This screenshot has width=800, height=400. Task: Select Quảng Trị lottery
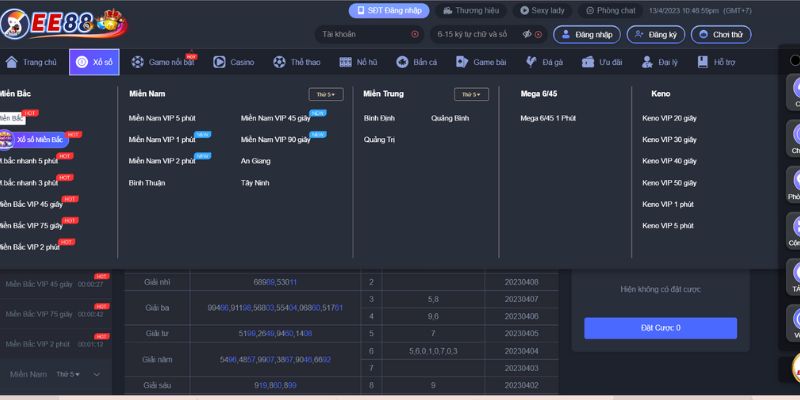[x=379, y=139]
